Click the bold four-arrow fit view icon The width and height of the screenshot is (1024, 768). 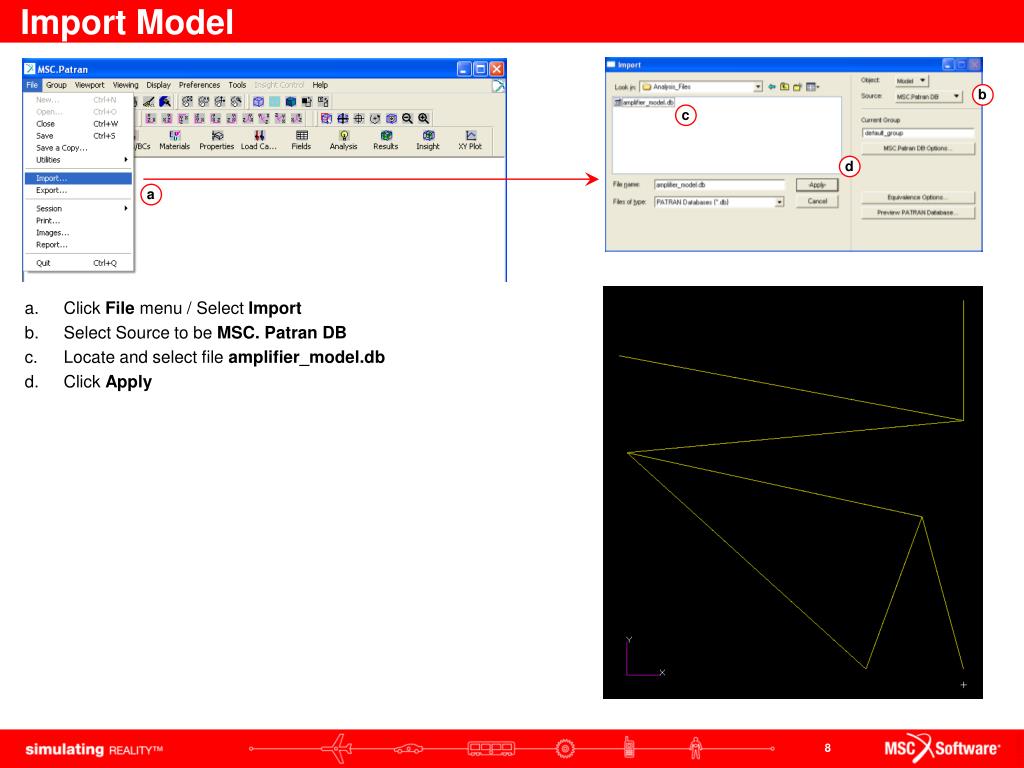[x=342, y=118]
